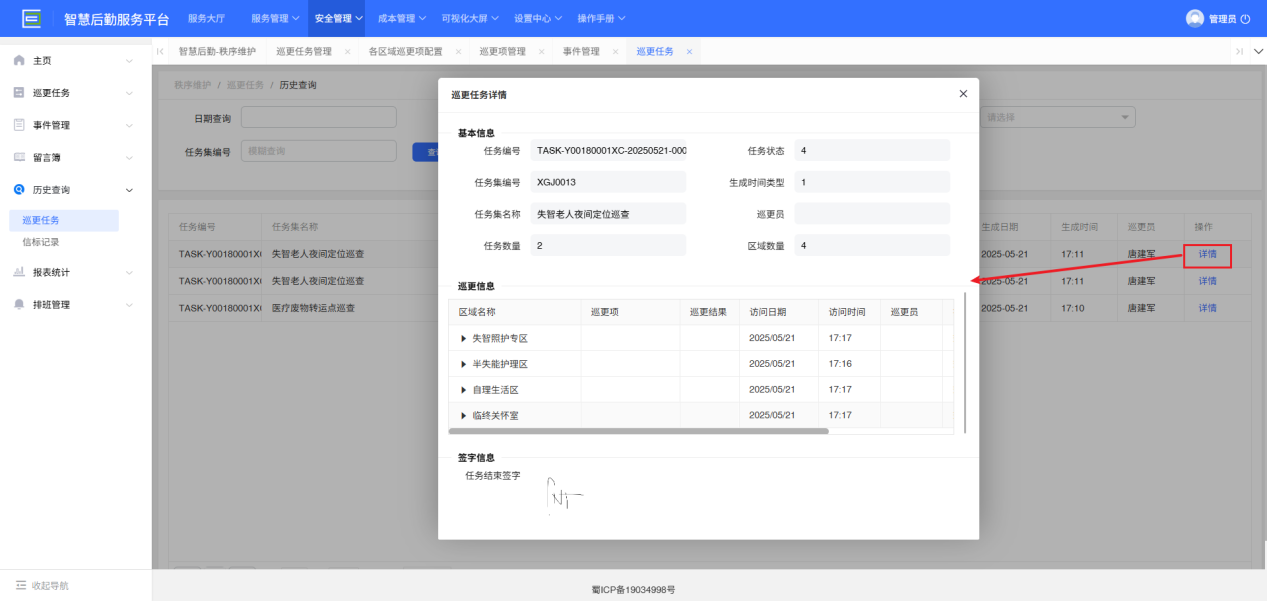Click the power logout icon
This screenshot has height=601, width=1267.
[1246, 19]
